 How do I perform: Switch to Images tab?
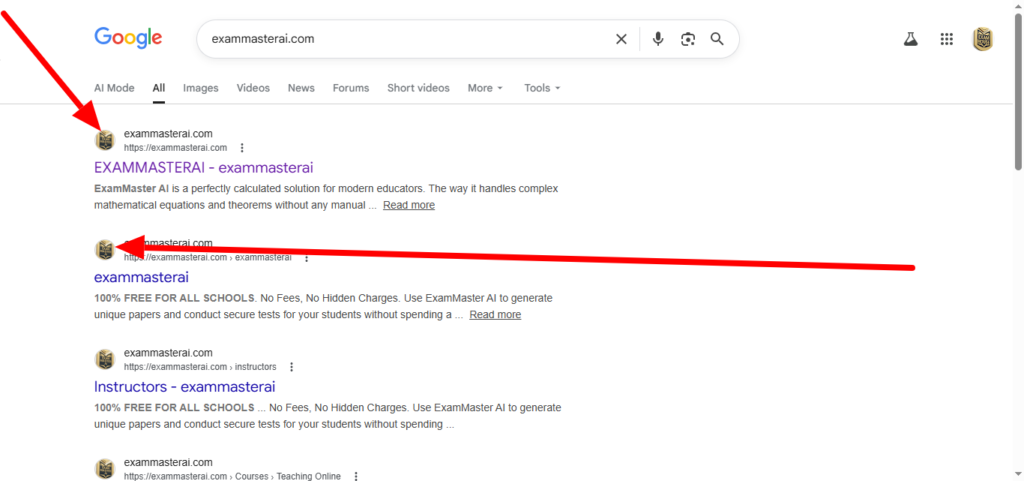(x=200, y=88)
